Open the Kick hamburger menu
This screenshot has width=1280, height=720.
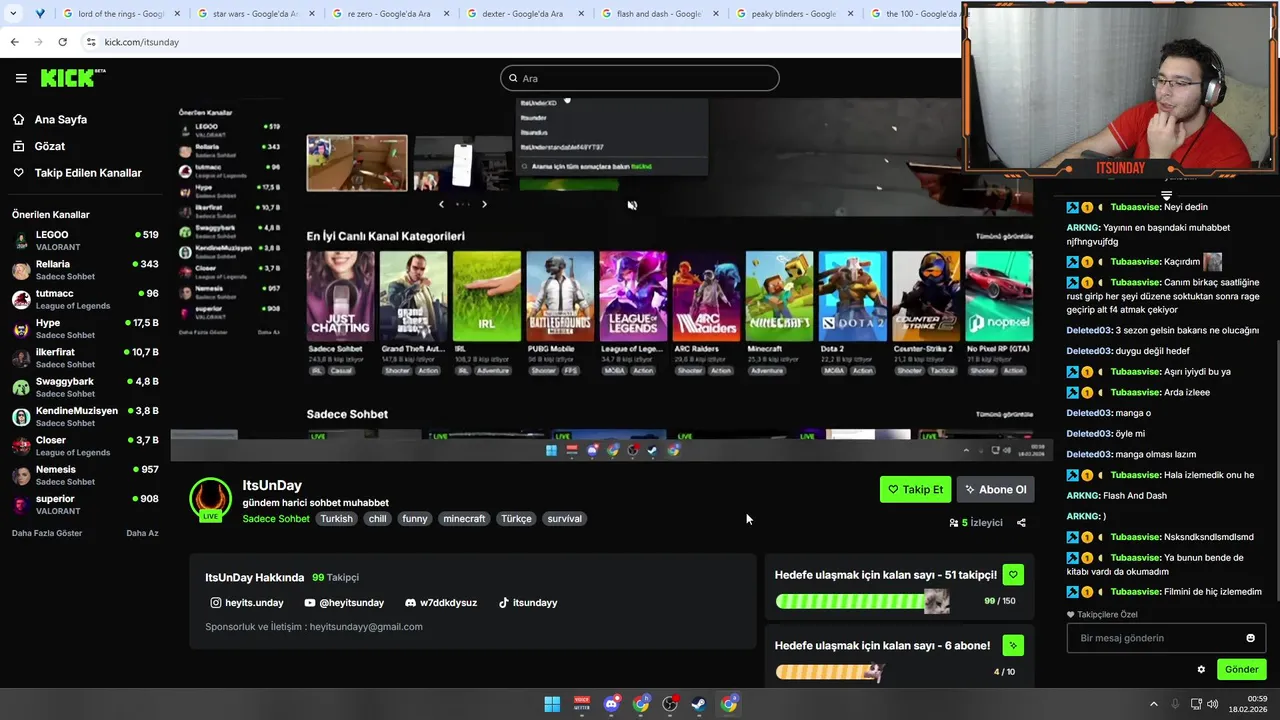pos(21,78)
